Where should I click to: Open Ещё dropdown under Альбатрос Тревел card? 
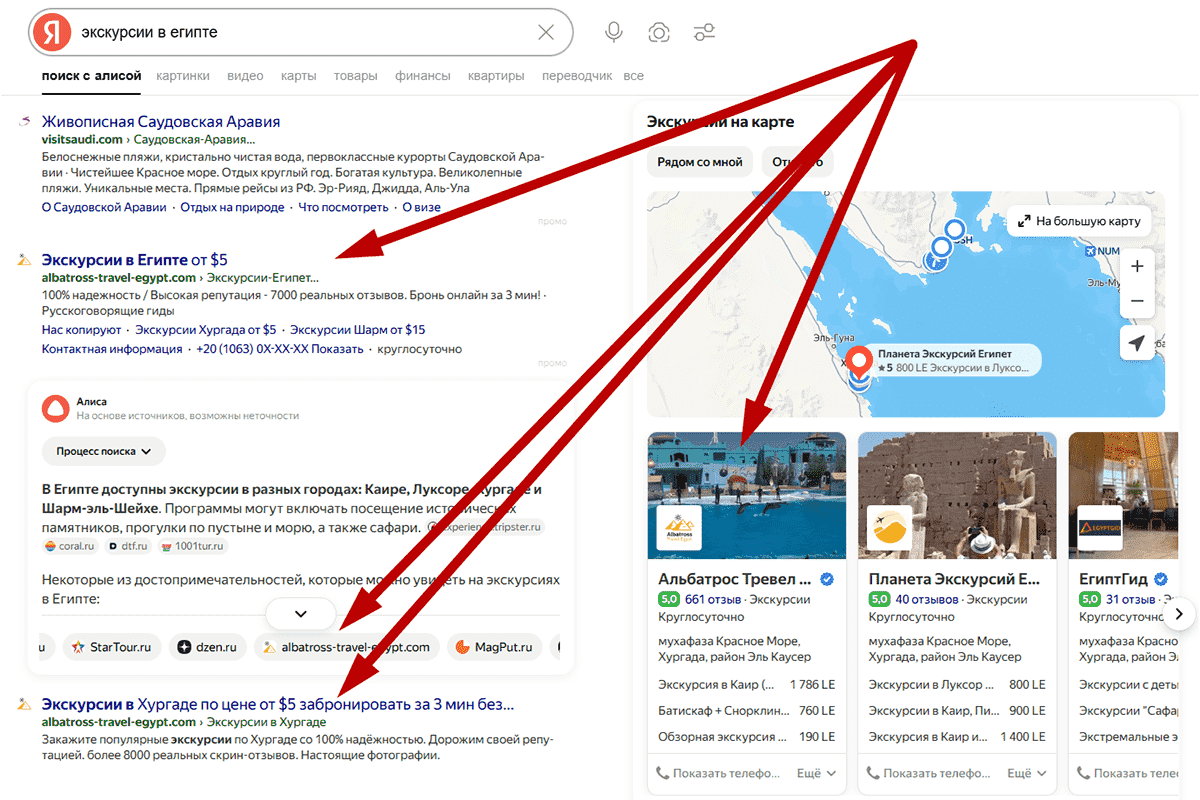click(815, 773)
